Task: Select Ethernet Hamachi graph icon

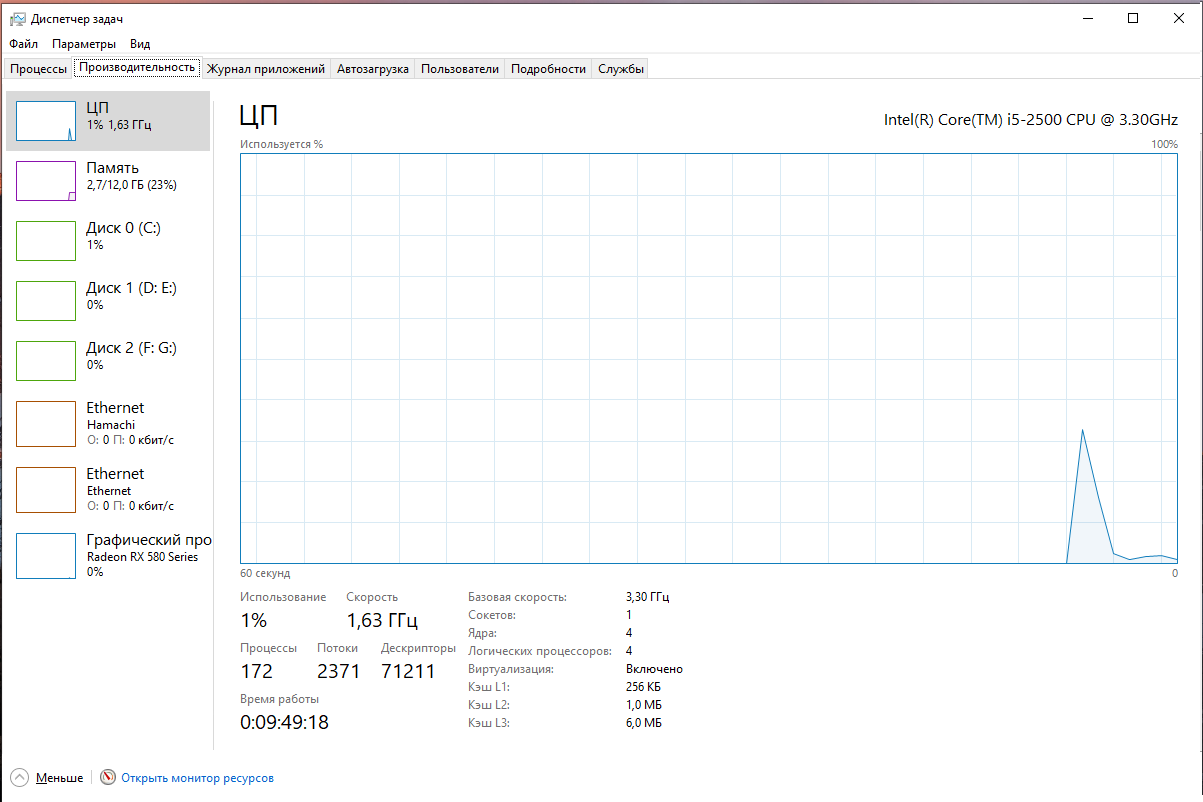Action: coord(46,424)
